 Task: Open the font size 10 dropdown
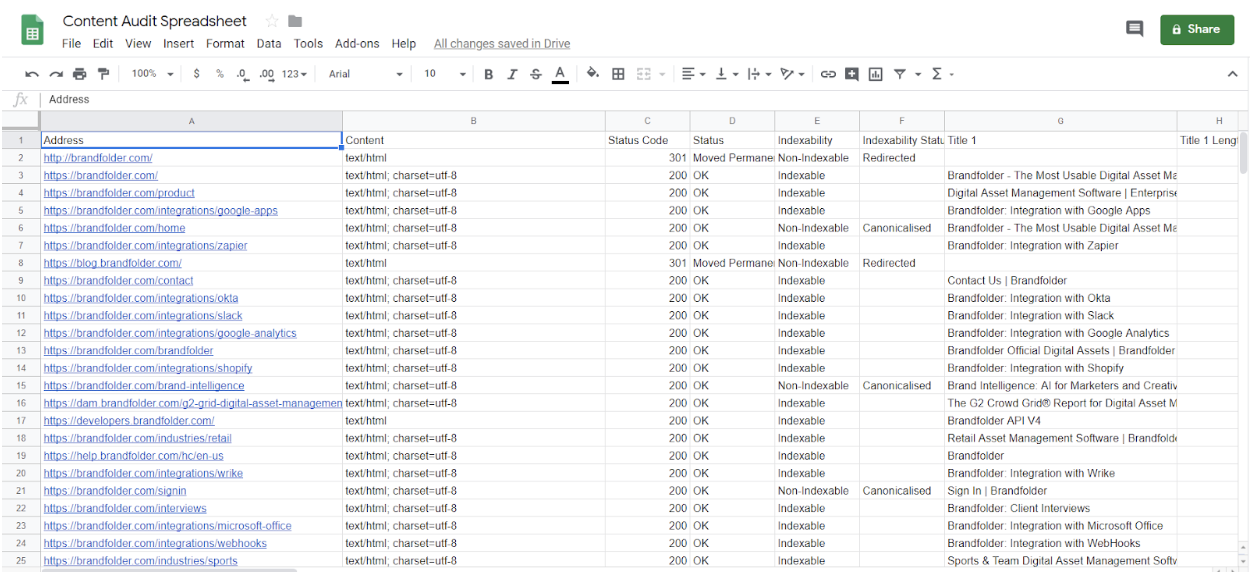point(445,74)
